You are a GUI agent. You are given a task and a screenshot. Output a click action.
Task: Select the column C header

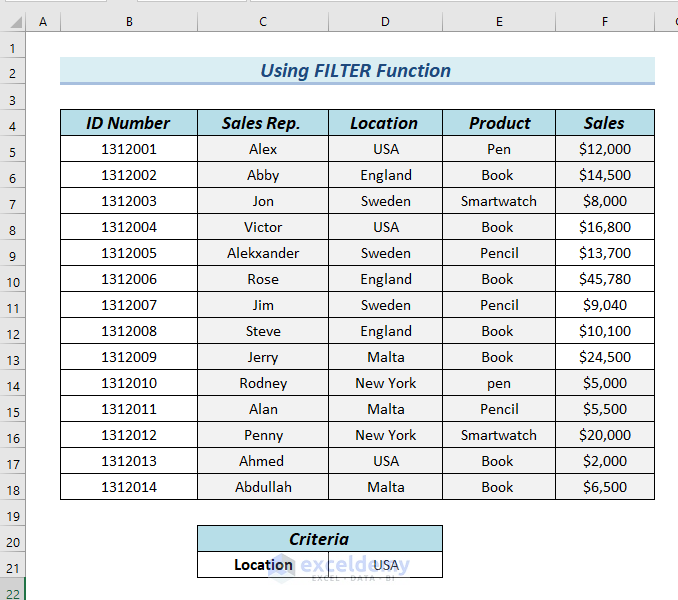(263, 21)
